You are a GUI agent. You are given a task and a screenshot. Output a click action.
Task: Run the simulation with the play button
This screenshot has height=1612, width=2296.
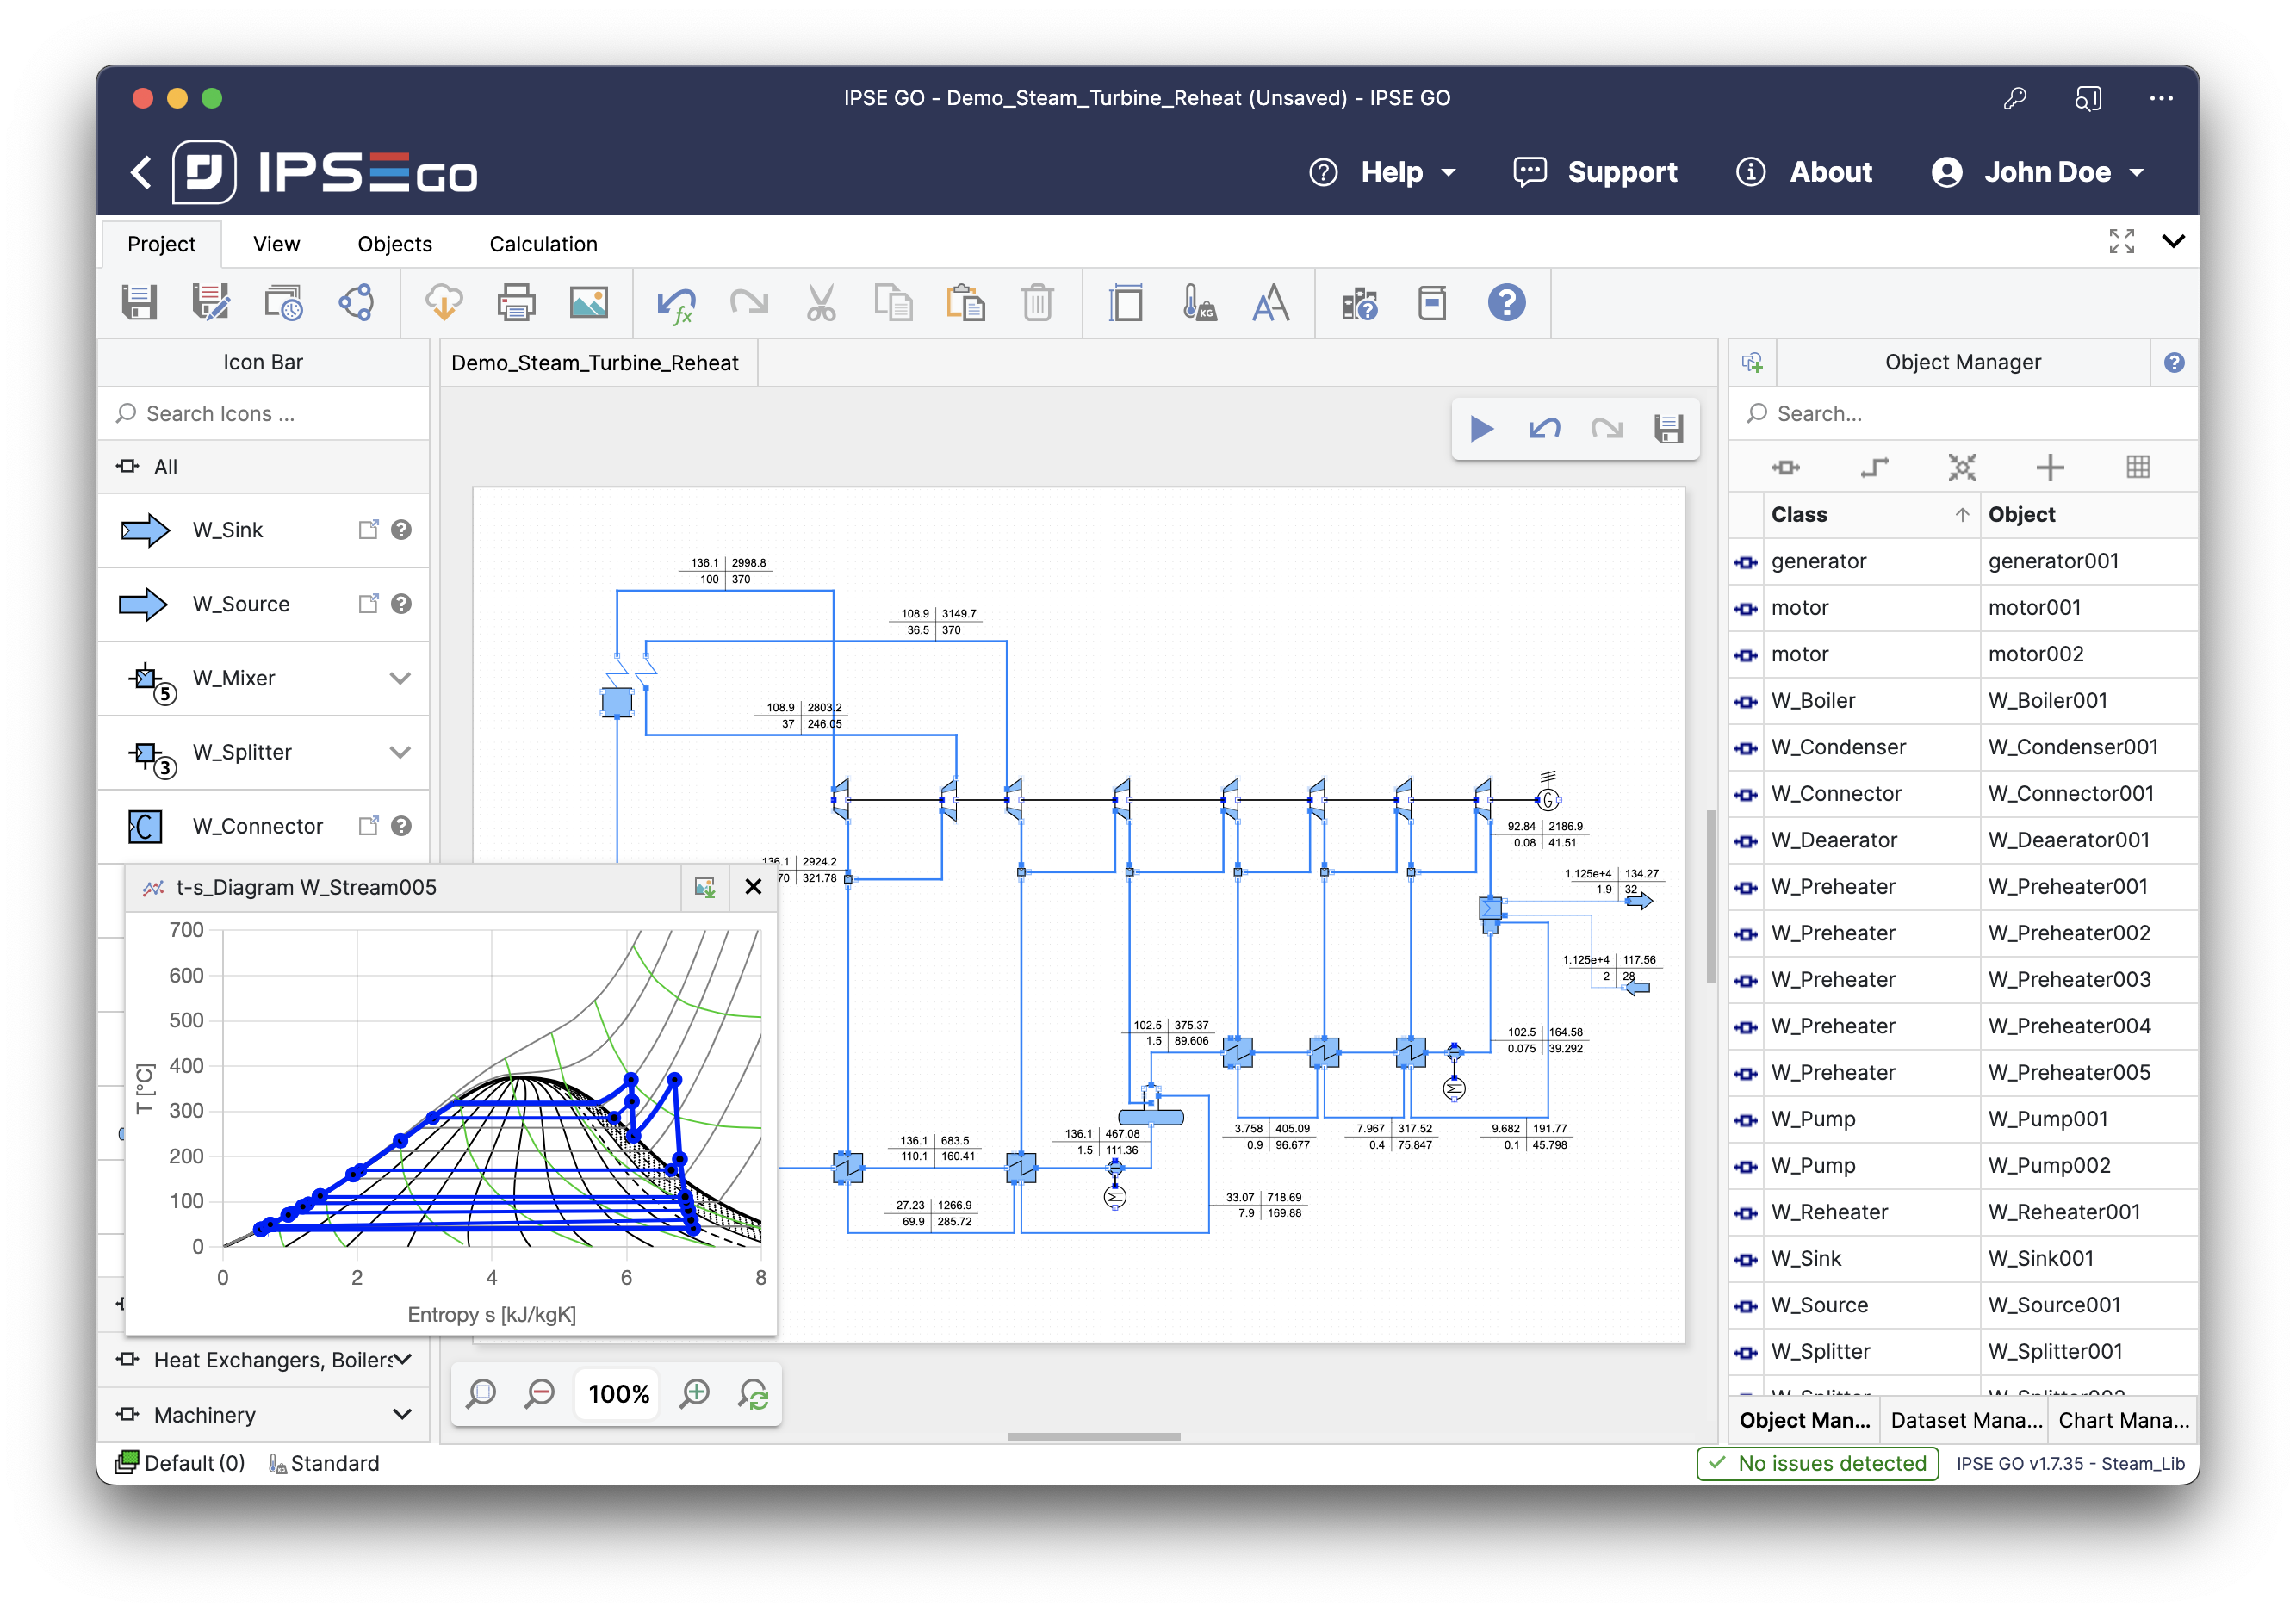tap(1483, 428)
